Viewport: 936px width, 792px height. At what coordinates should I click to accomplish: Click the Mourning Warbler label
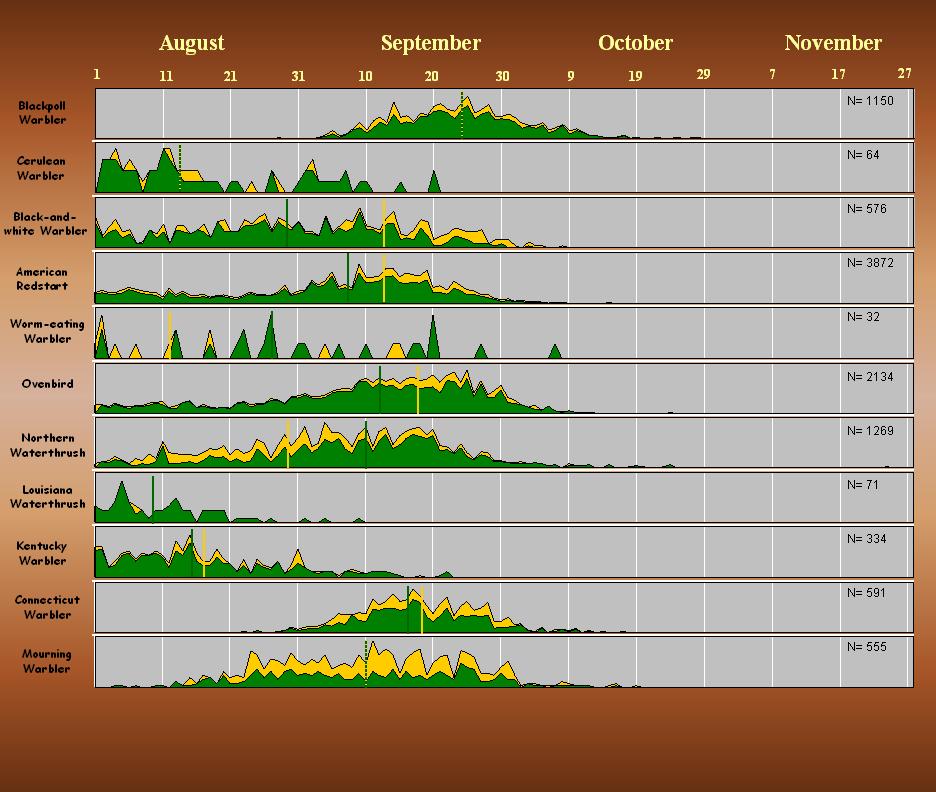(x=46, y=661)
